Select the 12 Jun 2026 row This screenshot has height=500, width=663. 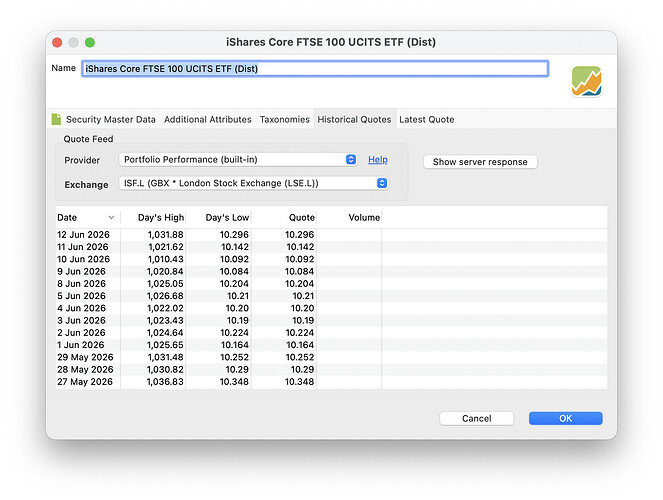(332, 235)
